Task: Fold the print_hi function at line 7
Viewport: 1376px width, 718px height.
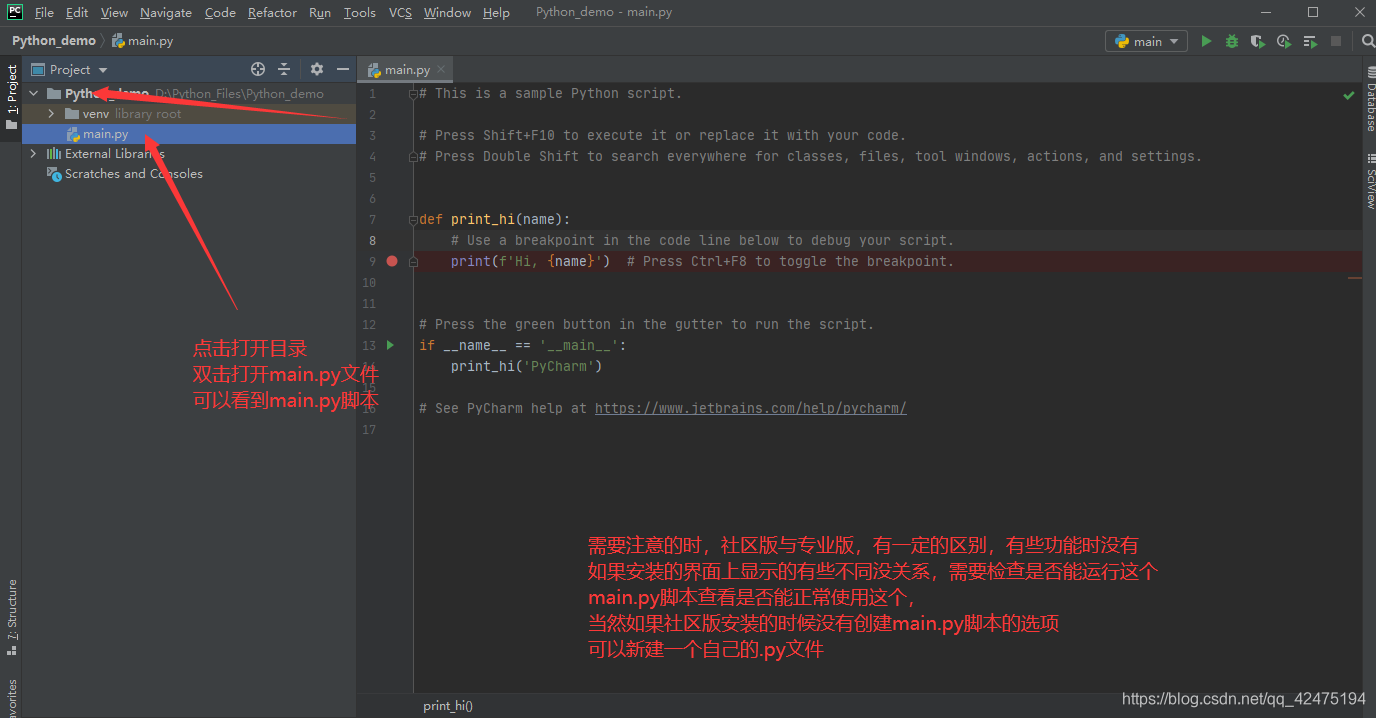Action: click(x=413, y=219)
